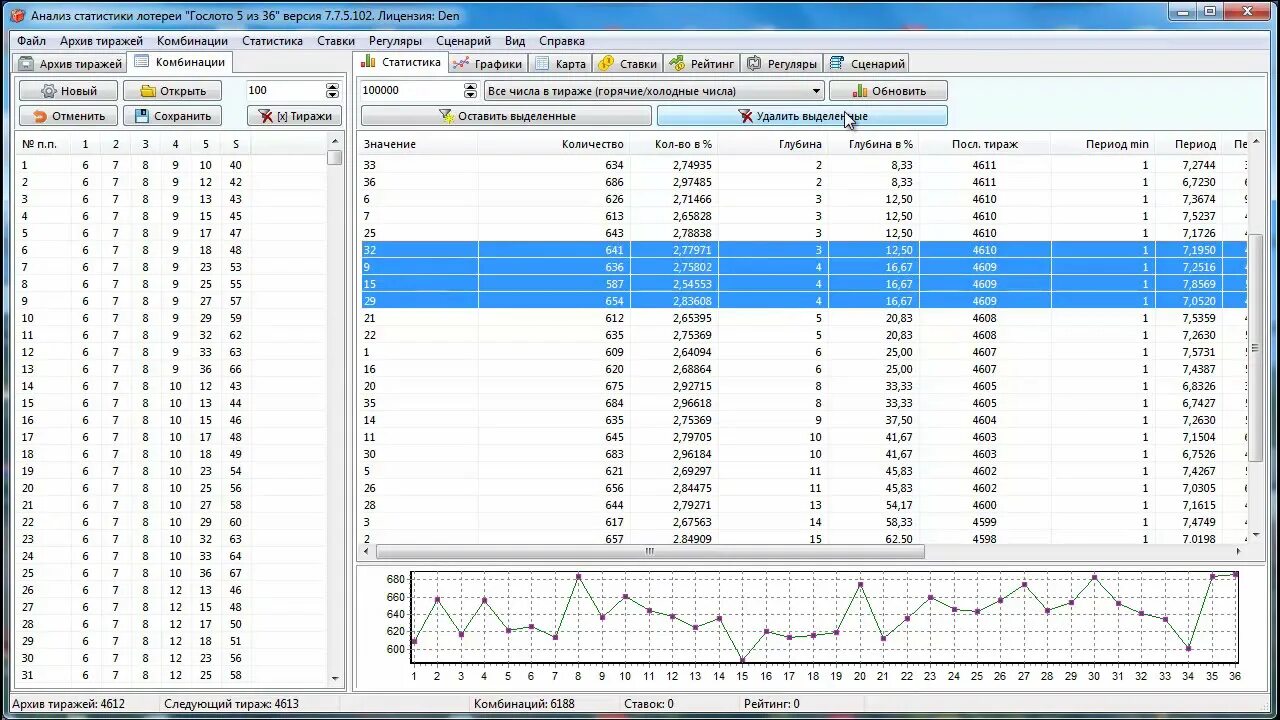The height and width of the screenshot is (720, 1280).
Task: Click the gear icon on Новый button
Action: point(48,91)
